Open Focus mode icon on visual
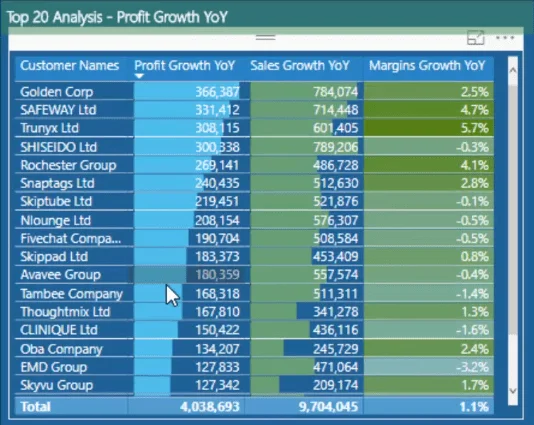Screen dimensions: 534x425 click(475, 38)
